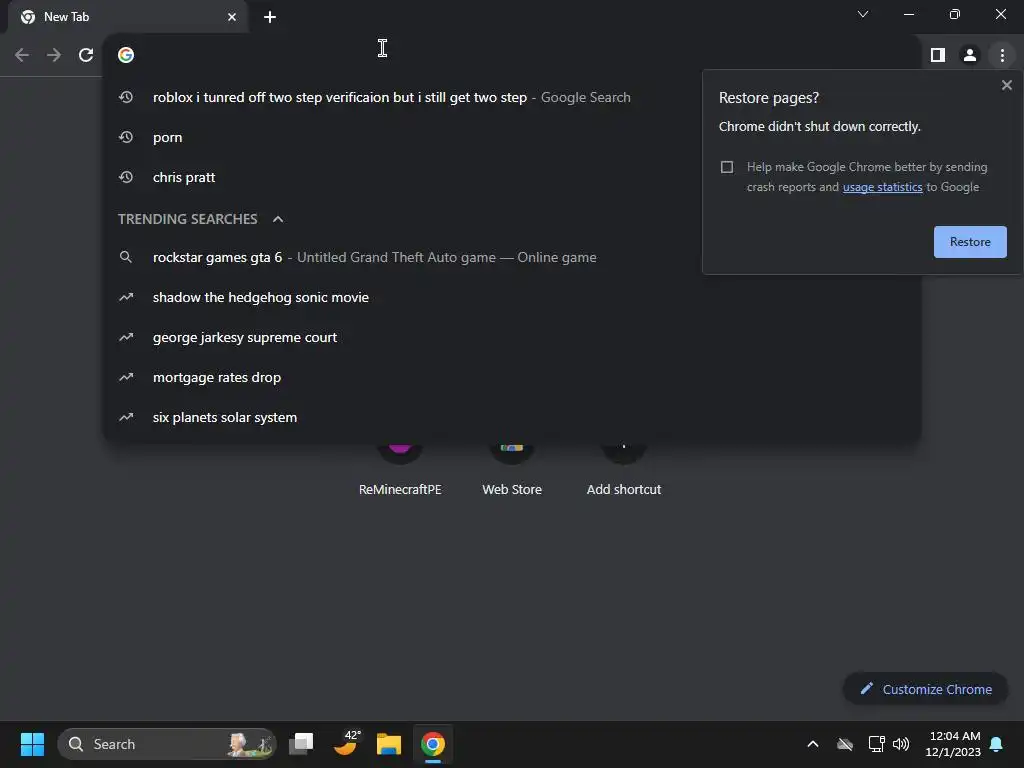Click the taskbar Search box

[x=167, y=744]
